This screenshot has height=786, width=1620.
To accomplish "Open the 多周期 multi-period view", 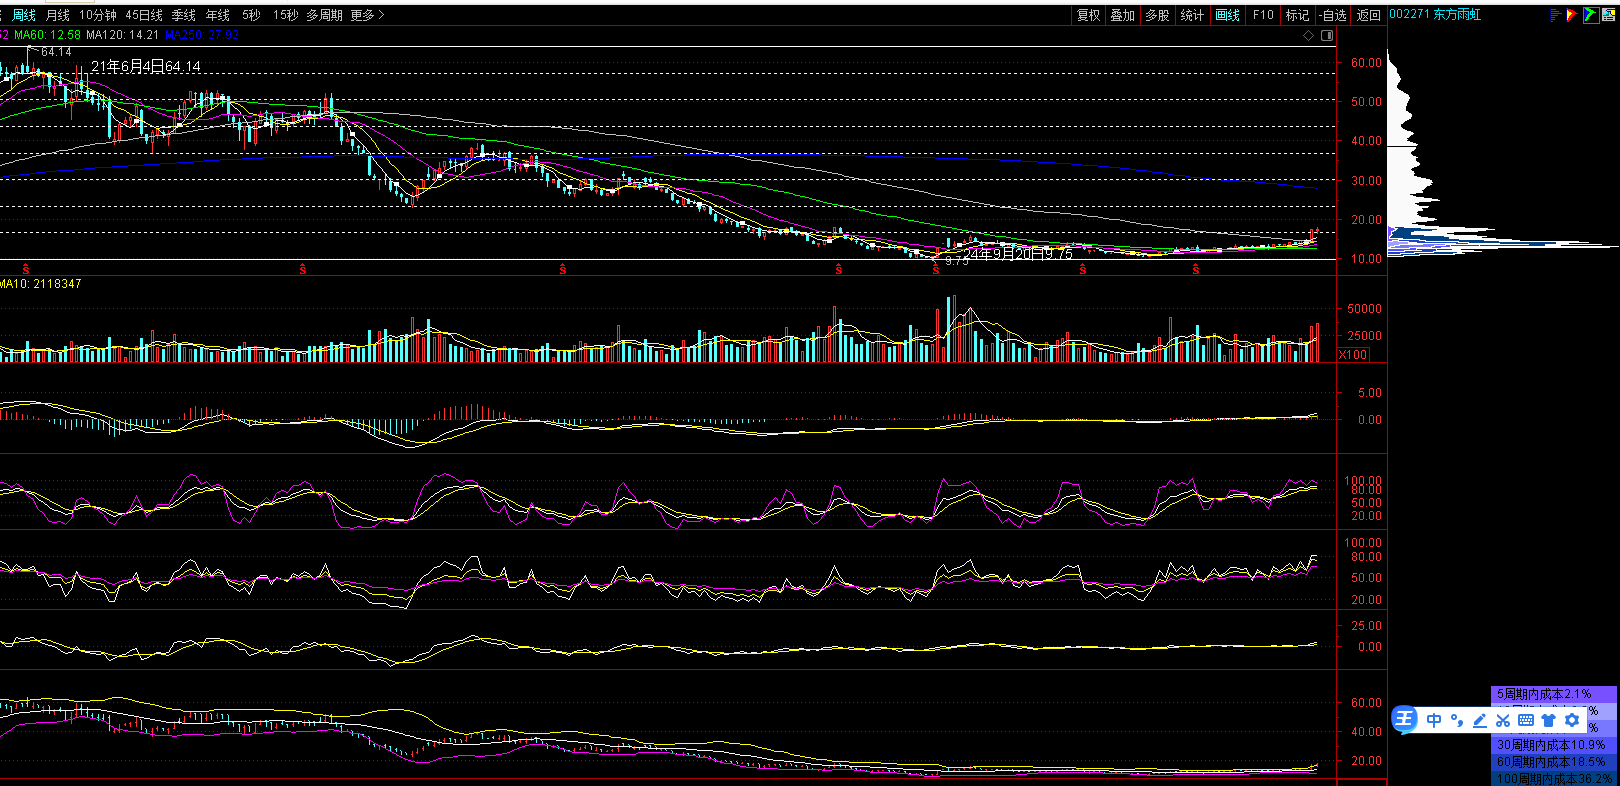I will (325, 15).
